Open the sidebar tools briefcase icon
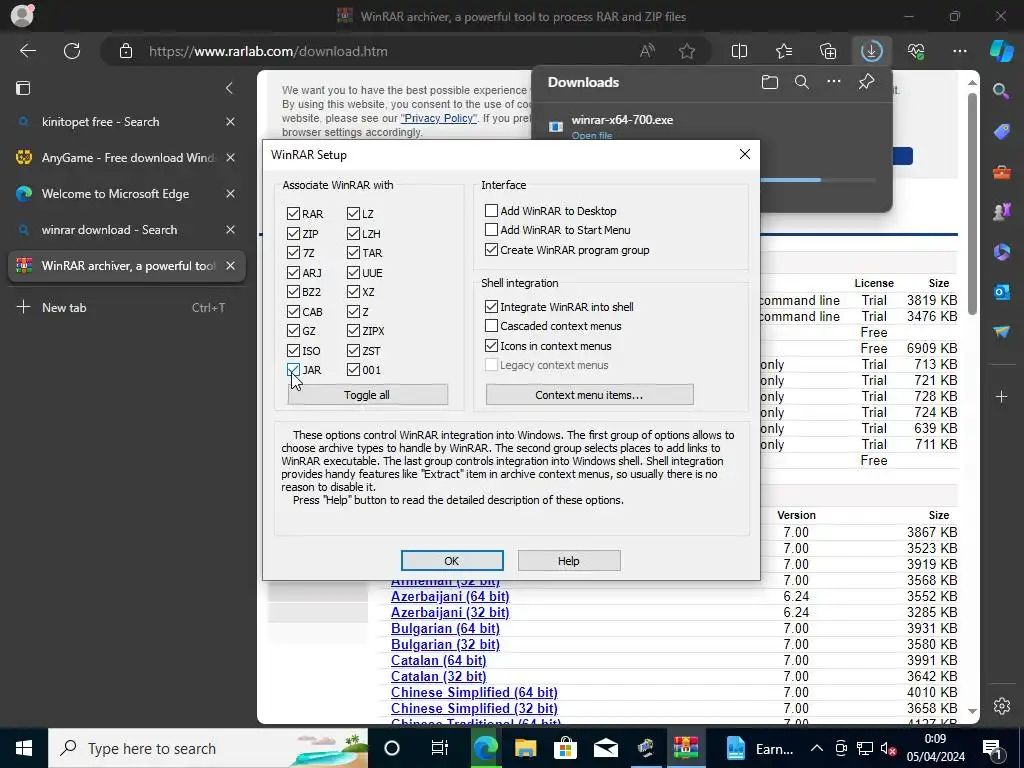The width and height of the screenshot is (1024, 768). tap(1001, 172)
